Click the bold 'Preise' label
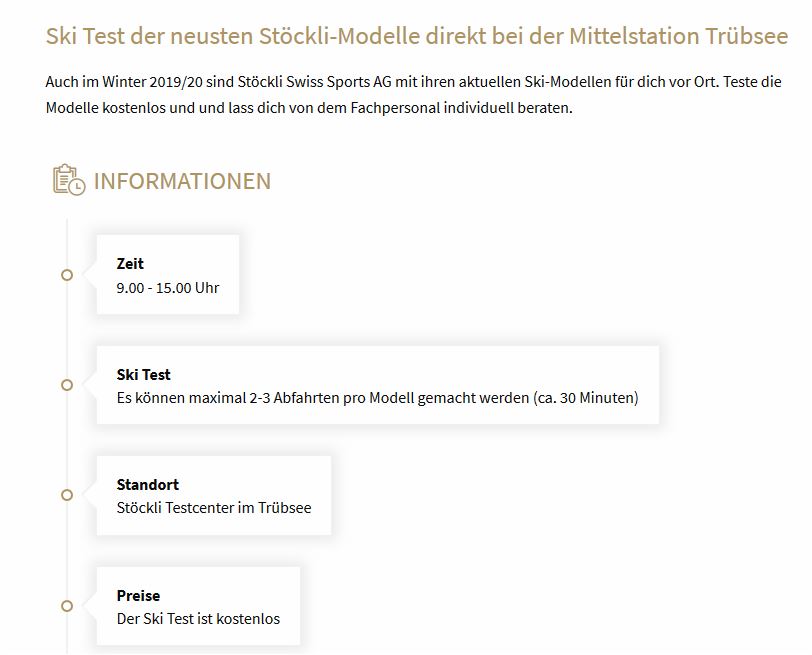The height and width of the screenshot is (655, 812). tap(138, 595)
